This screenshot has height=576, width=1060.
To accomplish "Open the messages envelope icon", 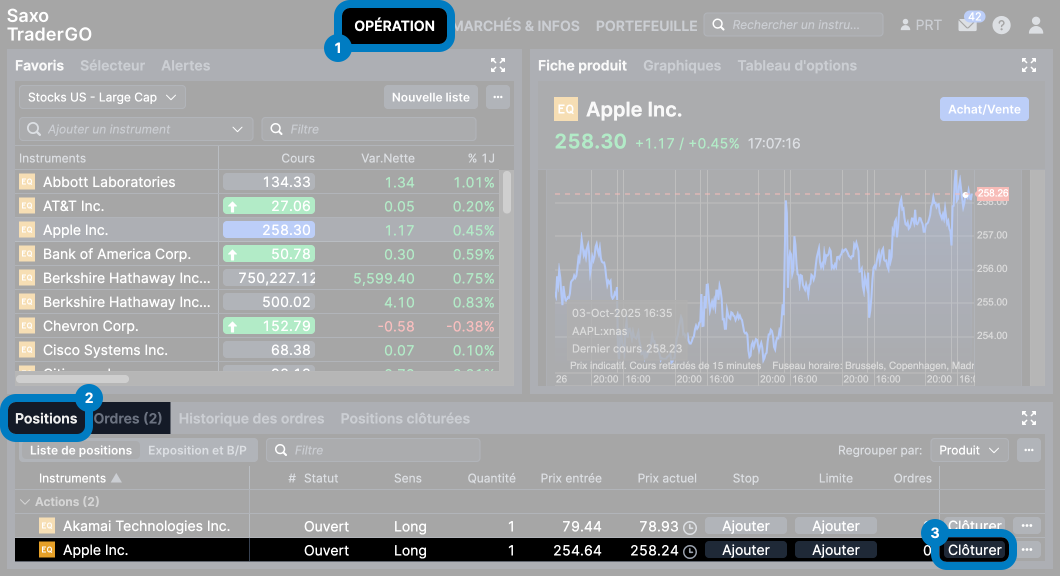I will tap(967, 26).
